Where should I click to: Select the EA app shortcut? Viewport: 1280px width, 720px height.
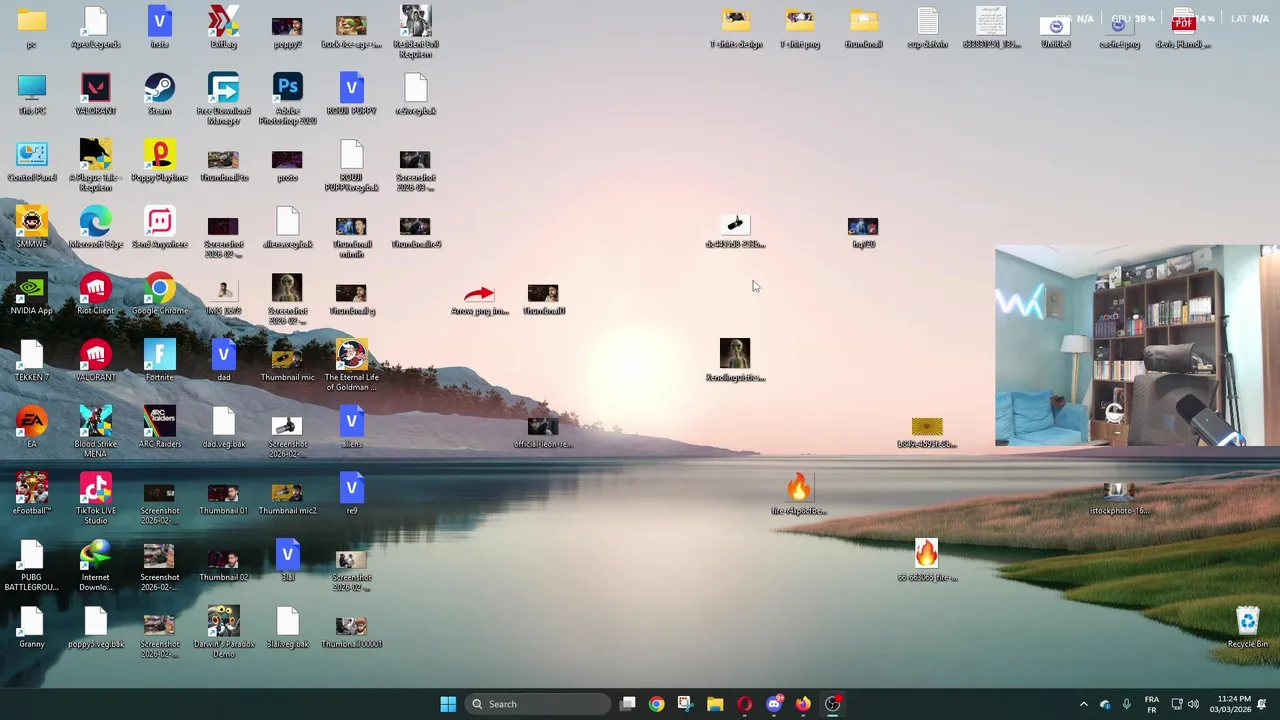[x=32, y=428]
